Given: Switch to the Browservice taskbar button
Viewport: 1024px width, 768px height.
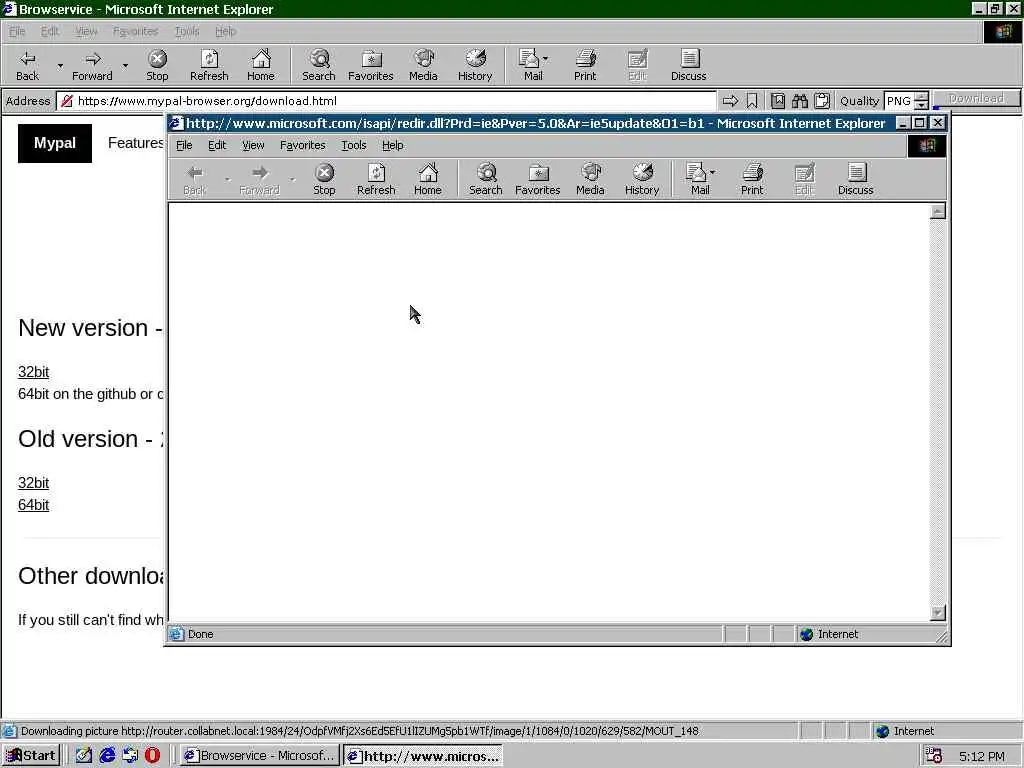Looking at the screenshot, I should pyautogui.click(x=260, y=756).
